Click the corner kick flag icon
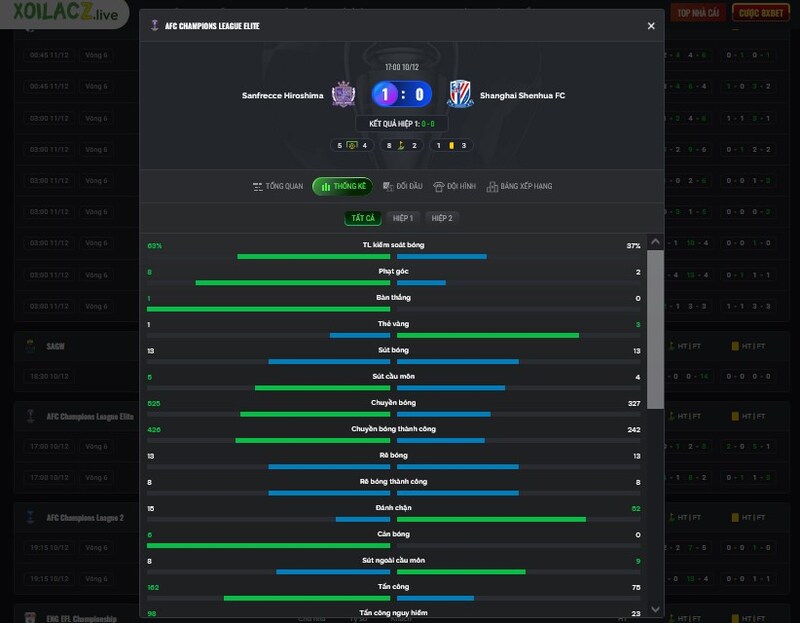 click(401, 146)
